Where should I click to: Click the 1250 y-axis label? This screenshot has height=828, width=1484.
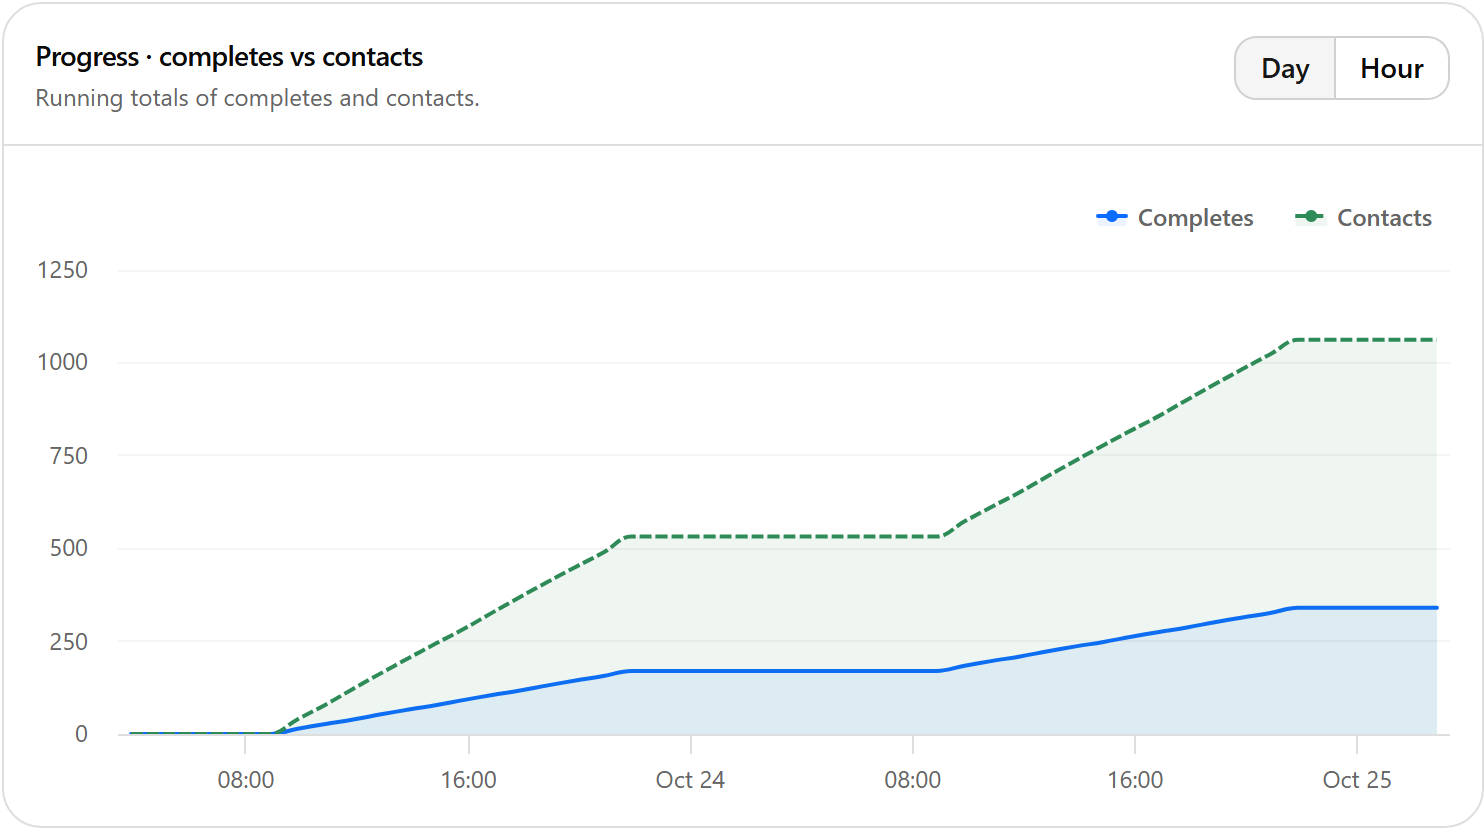(x=62, y=270)
